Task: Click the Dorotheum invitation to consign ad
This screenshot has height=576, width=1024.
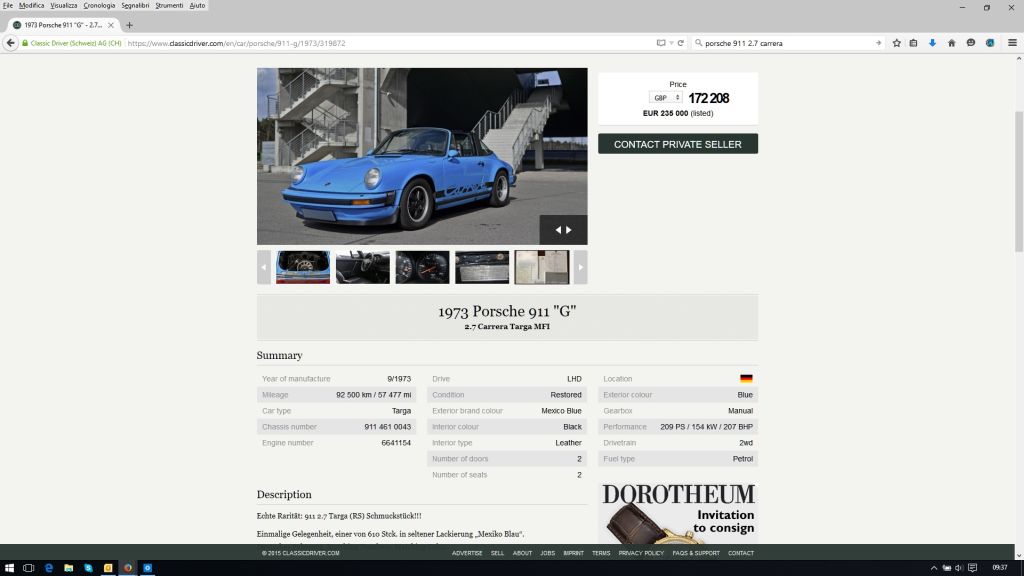Action: (678, 513)
